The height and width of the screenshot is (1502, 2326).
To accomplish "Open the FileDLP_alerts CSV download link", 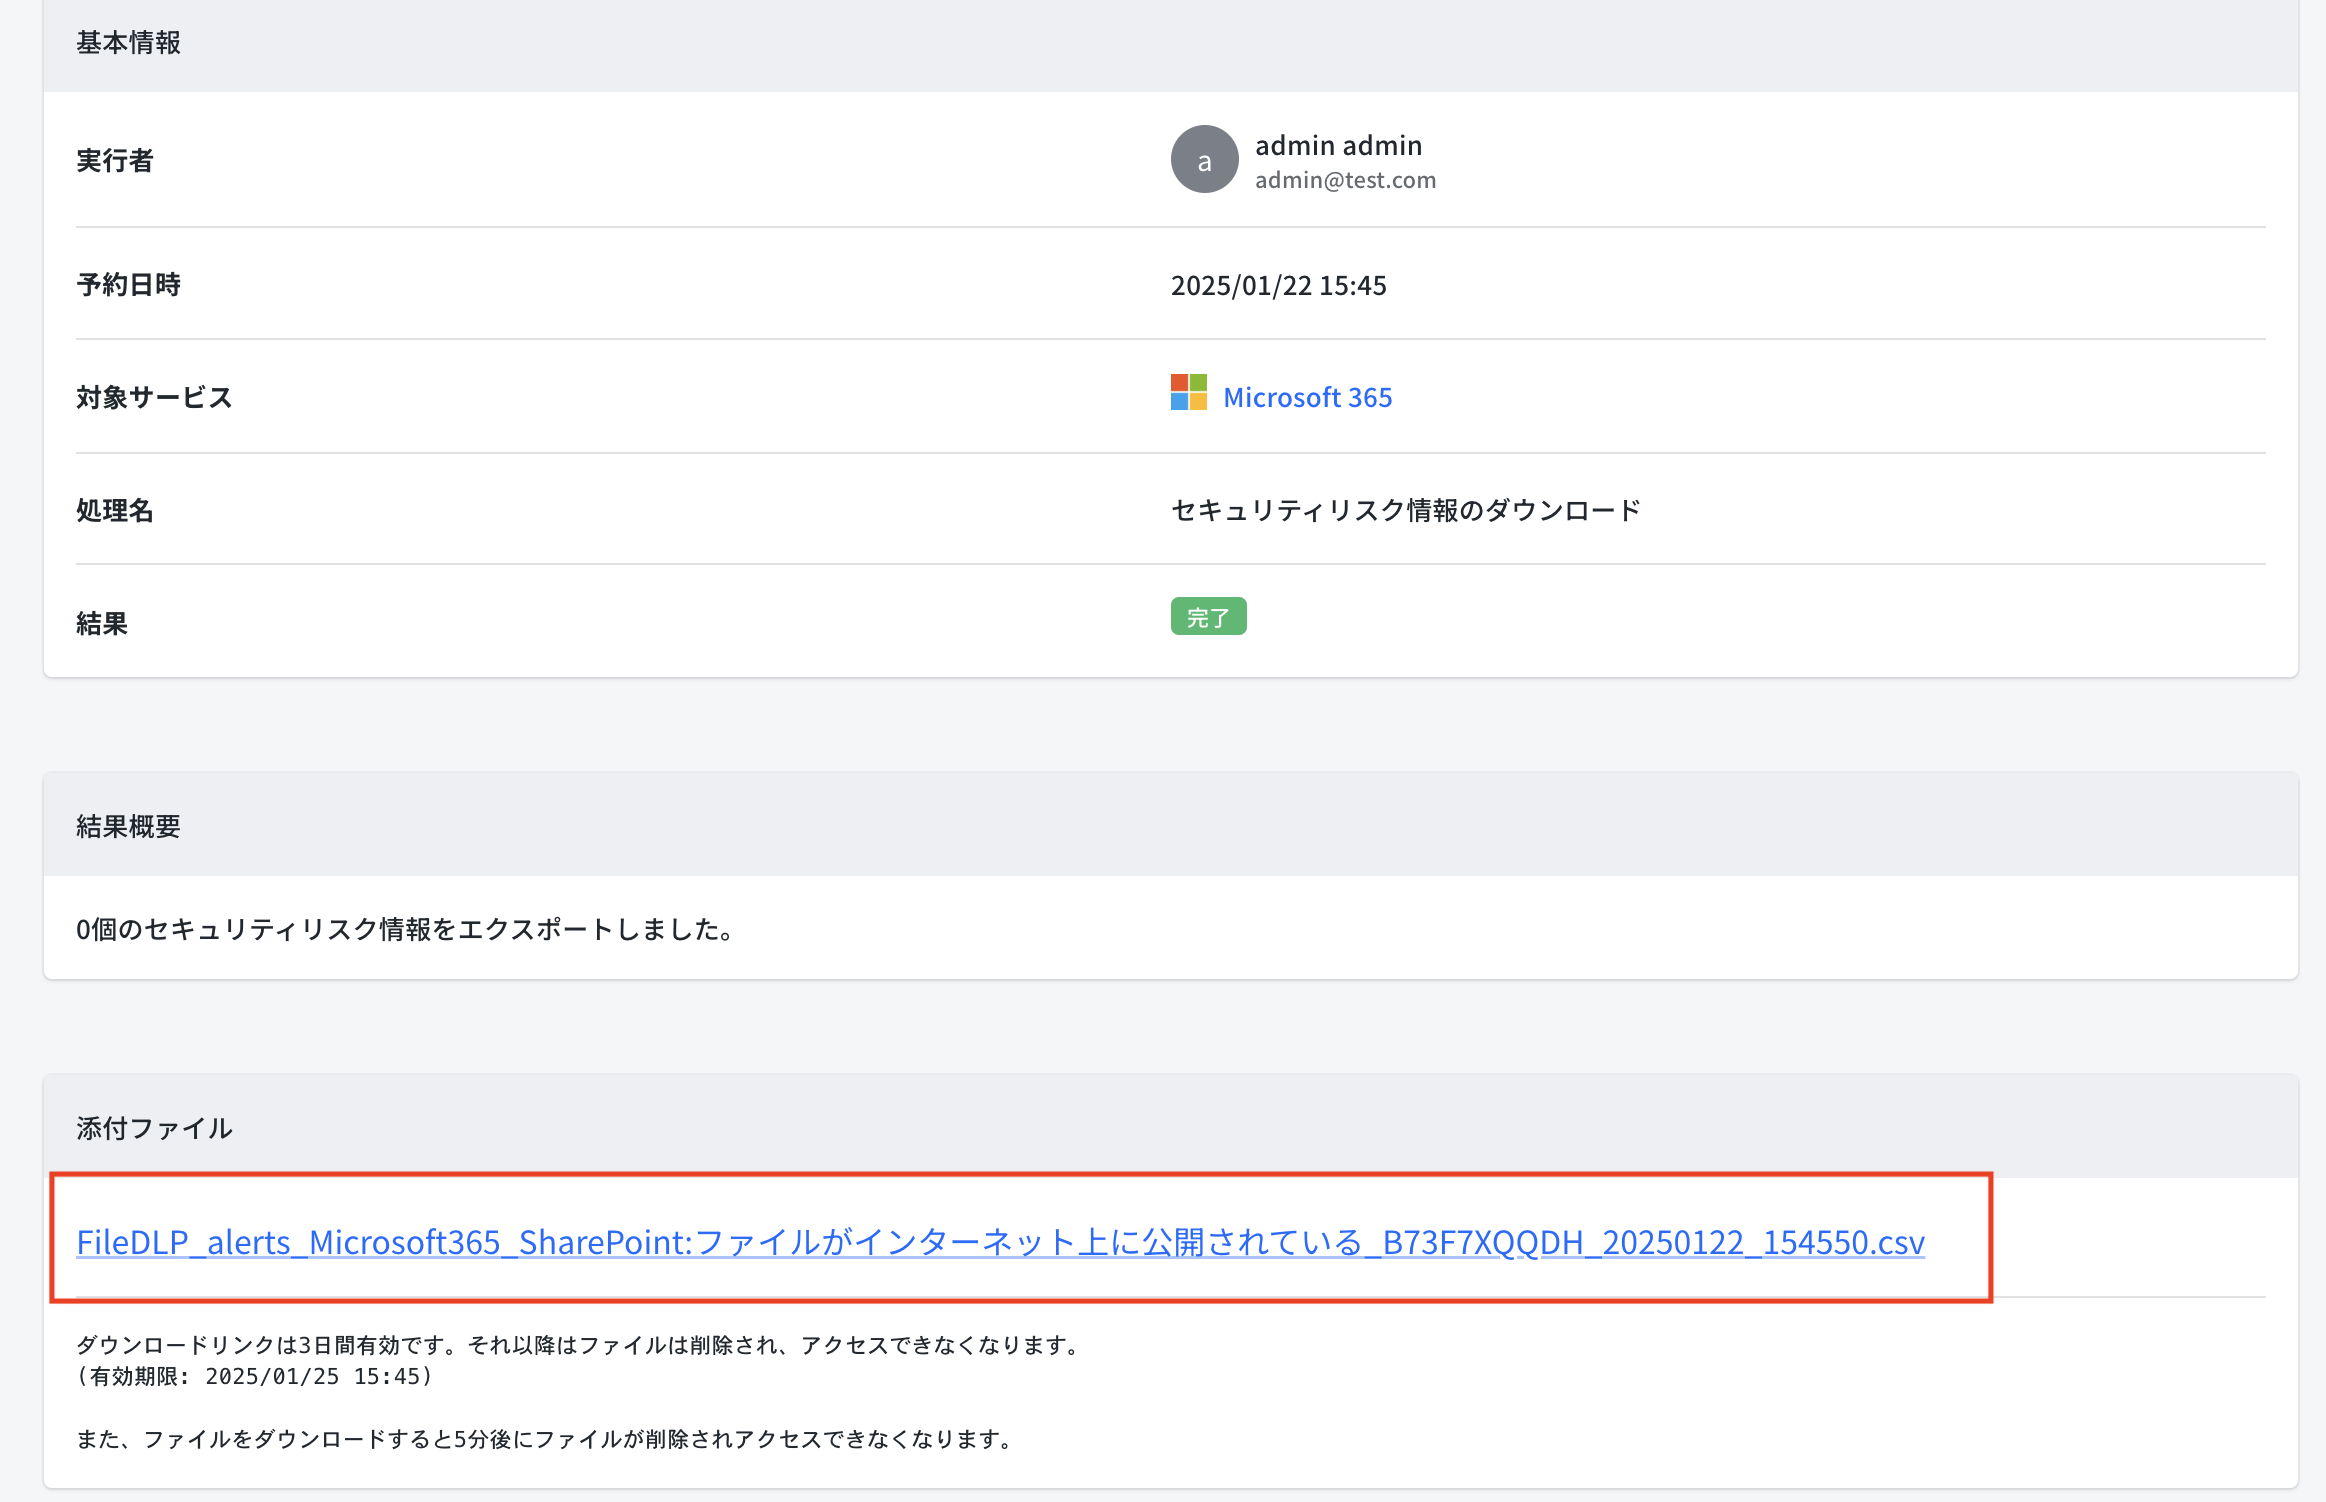I will point(1000,1242).
